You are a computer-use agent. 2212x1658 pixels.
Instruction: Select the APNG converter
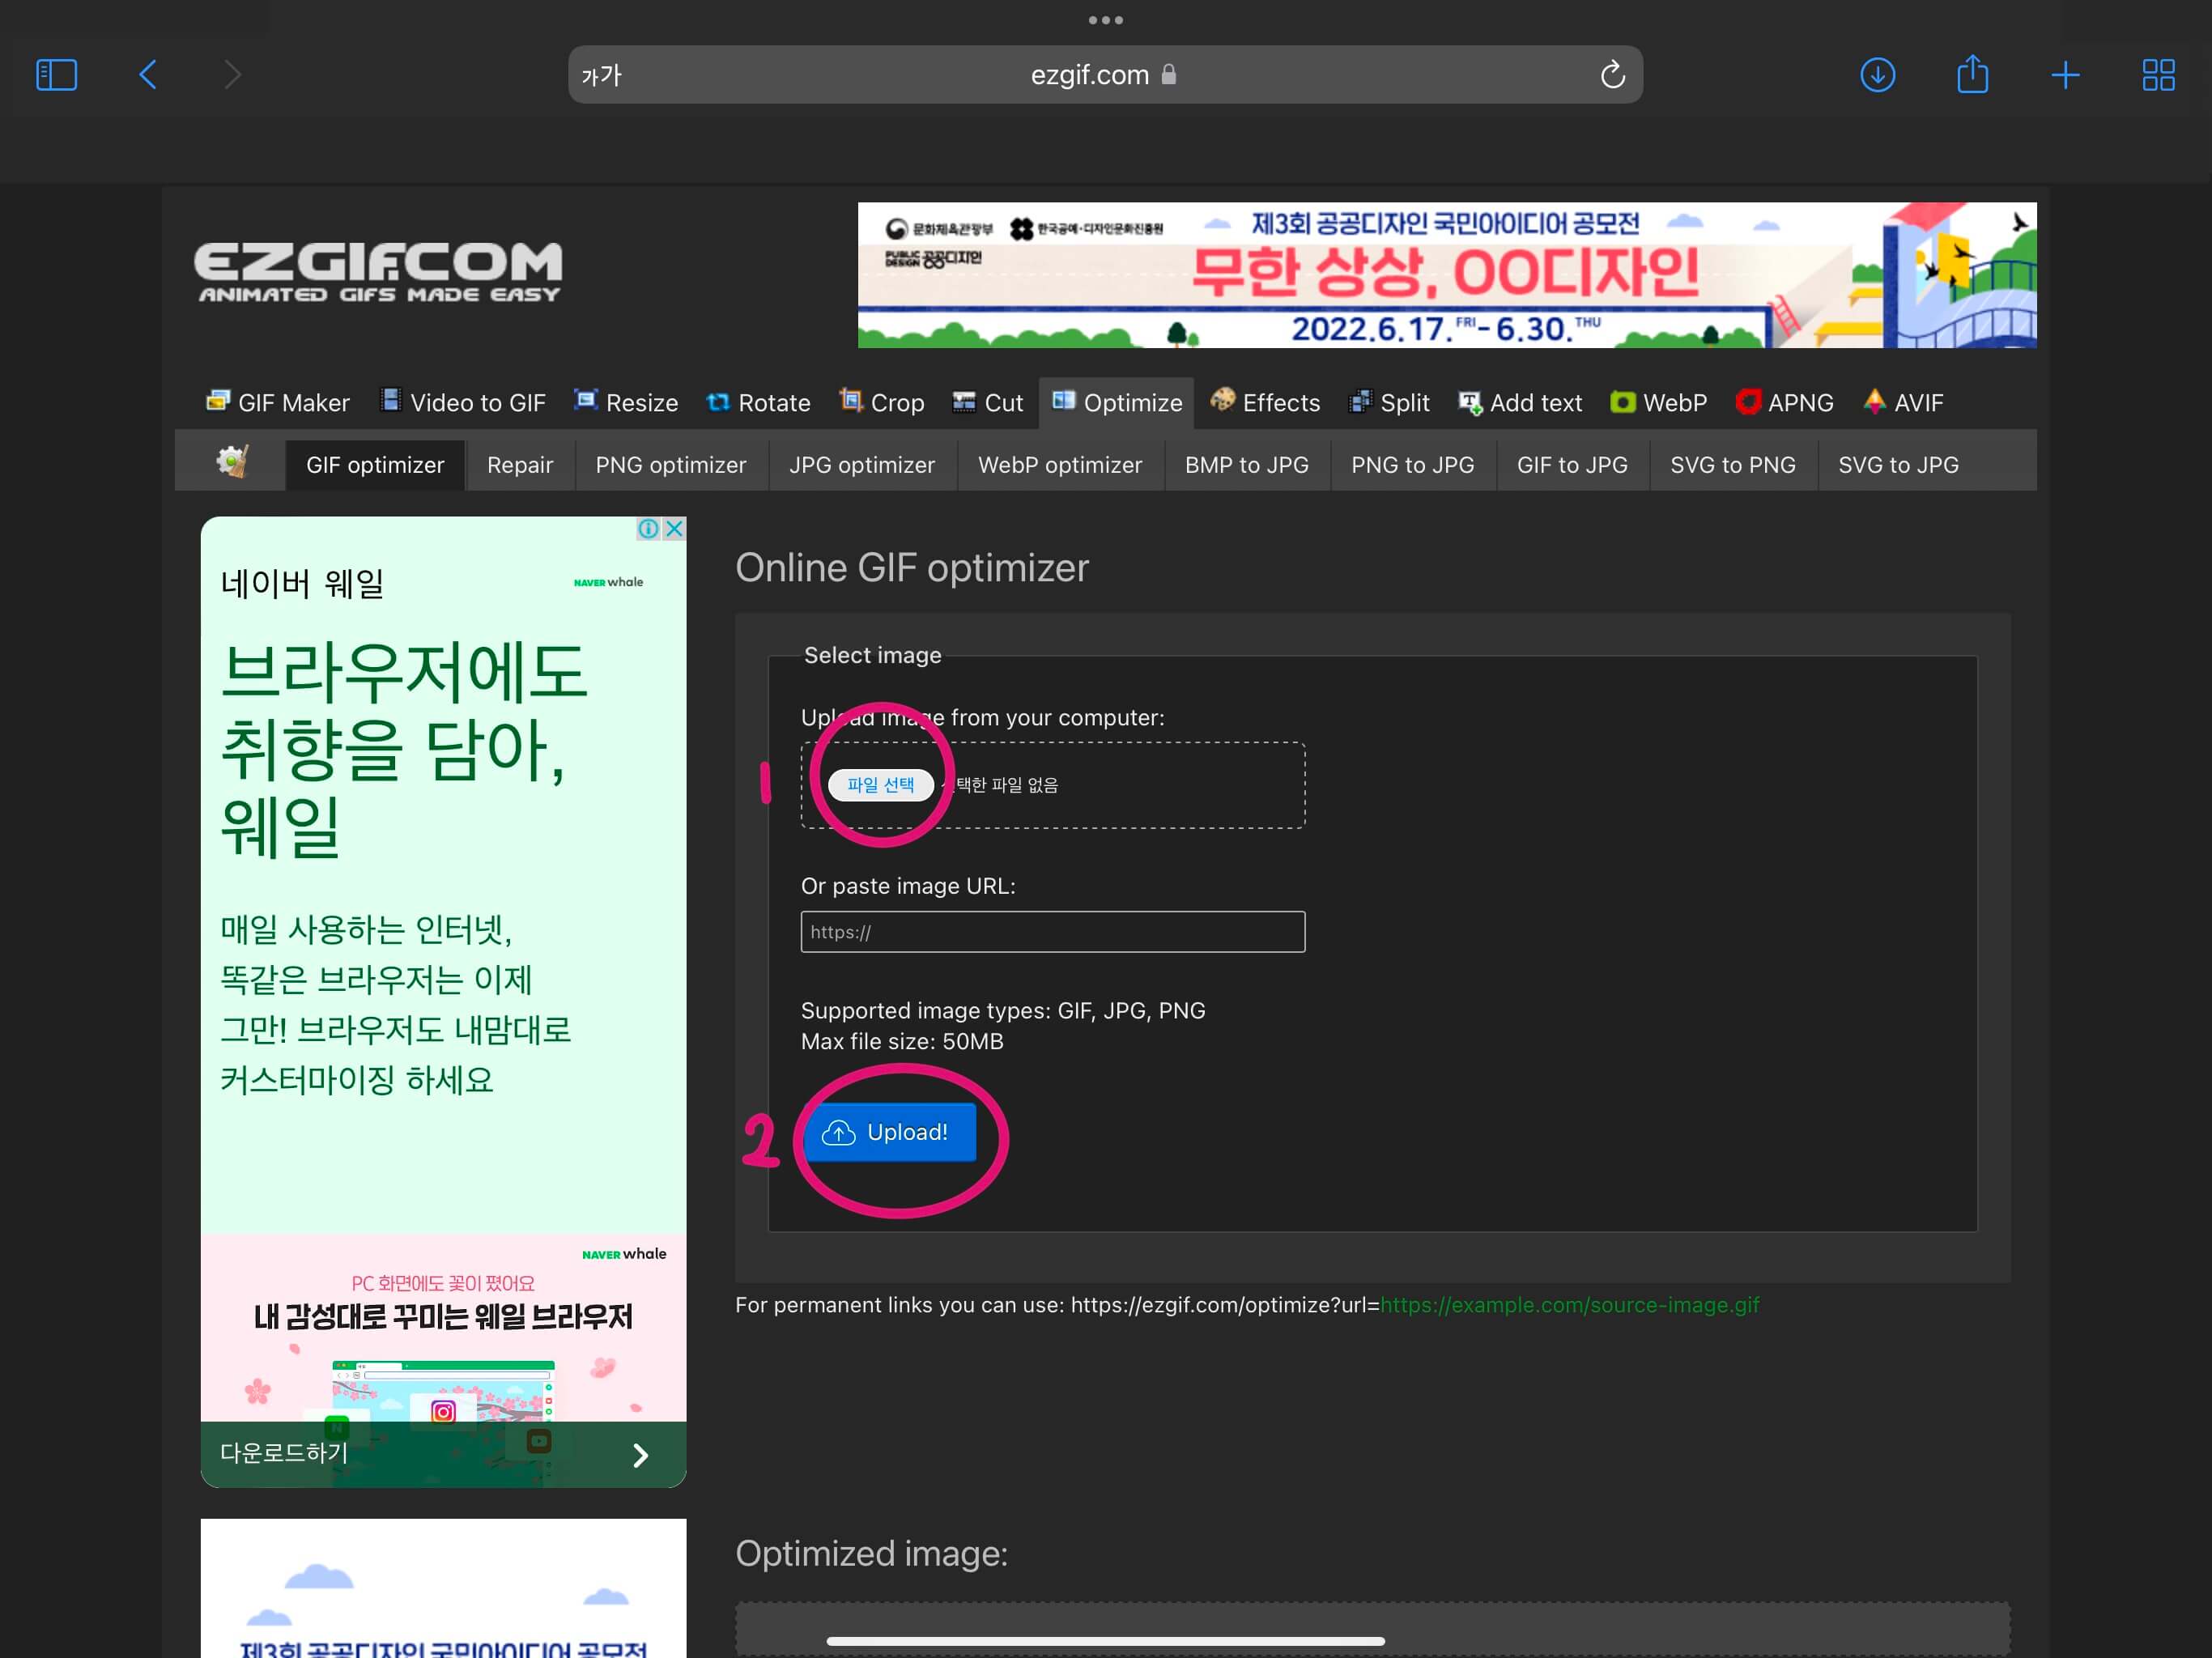click(1800, 402)
